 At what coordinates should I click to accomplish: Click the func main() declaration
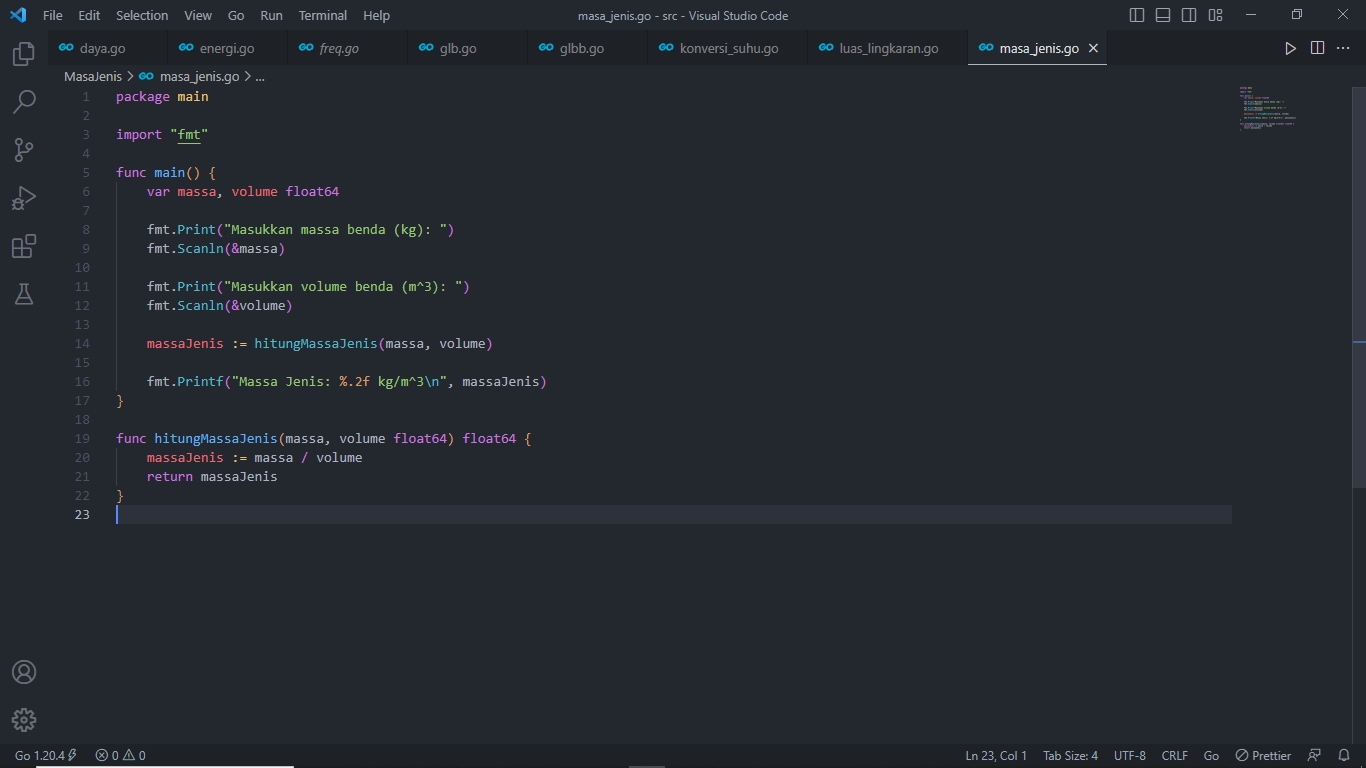(x=165, y=173)
